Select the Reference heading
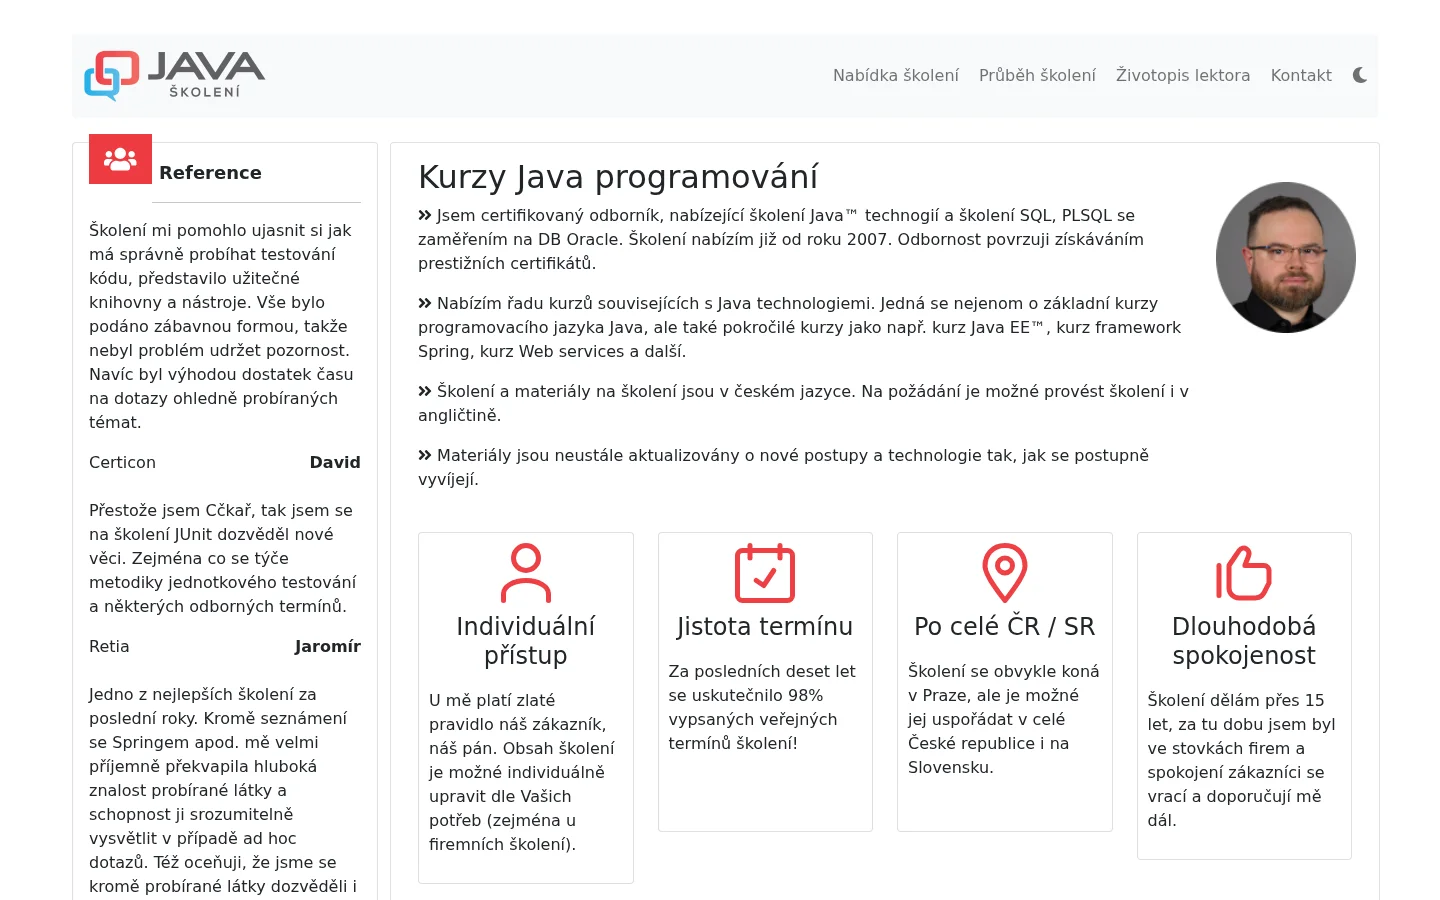 click(x=210, y=173)
